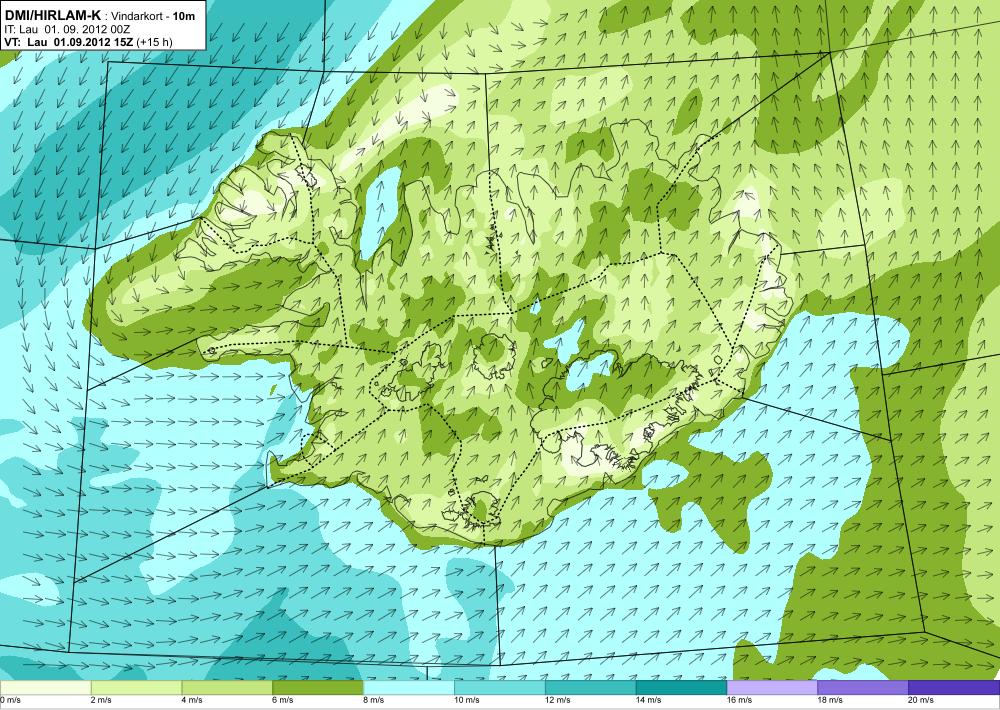Screen dimensions: 1000x710
Task: Click the "Vindarkort - 10m" map type text
Action: tap(153, 16)
